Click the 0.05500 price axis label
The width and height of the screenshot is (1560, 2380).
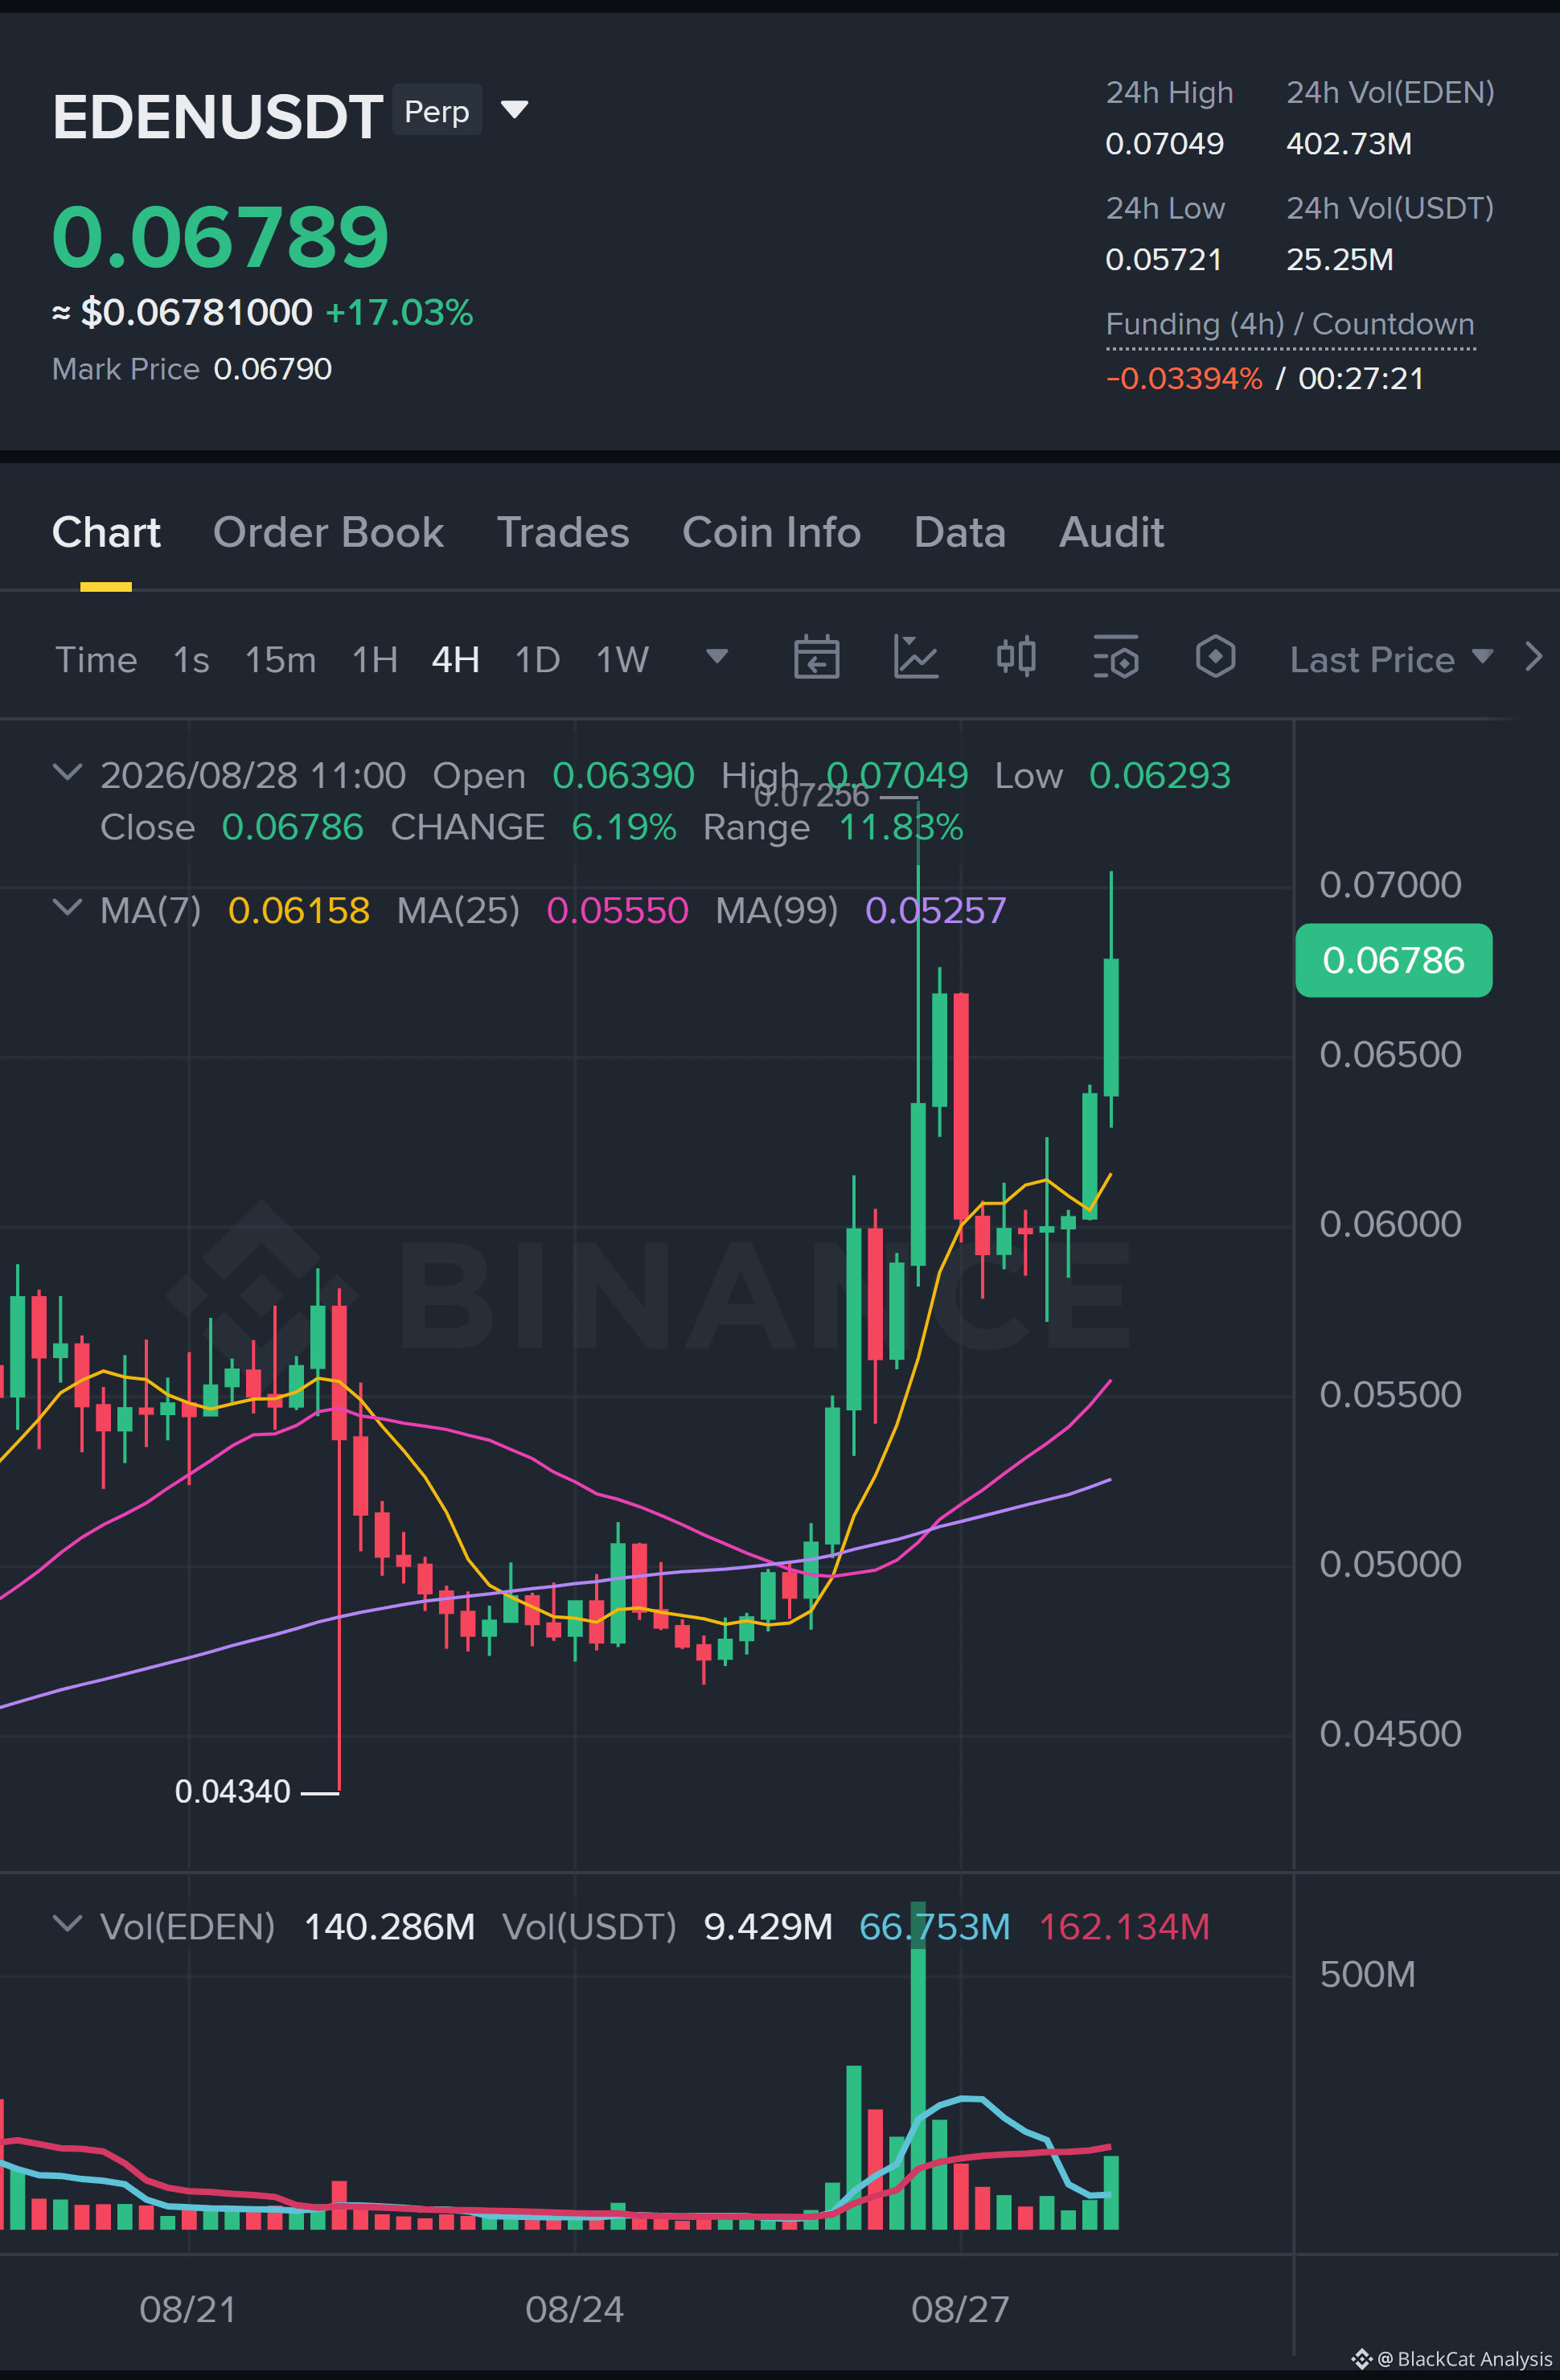1390,1395
